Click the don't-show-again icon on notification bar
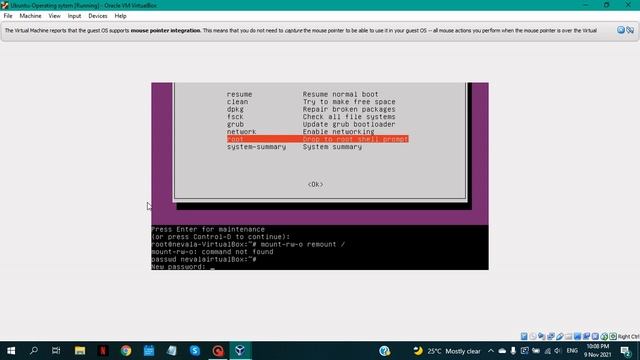Viewport: 640px width, 360px height. click(x=630, y=30)
